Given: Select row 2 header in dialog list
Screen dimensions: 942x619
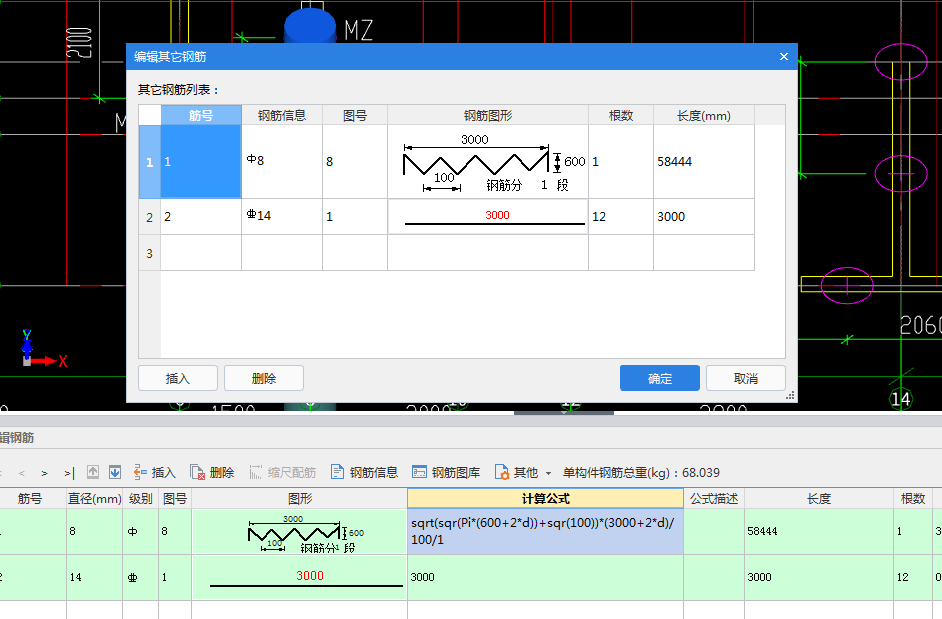Looking at the screenshot, I should 150,217.
